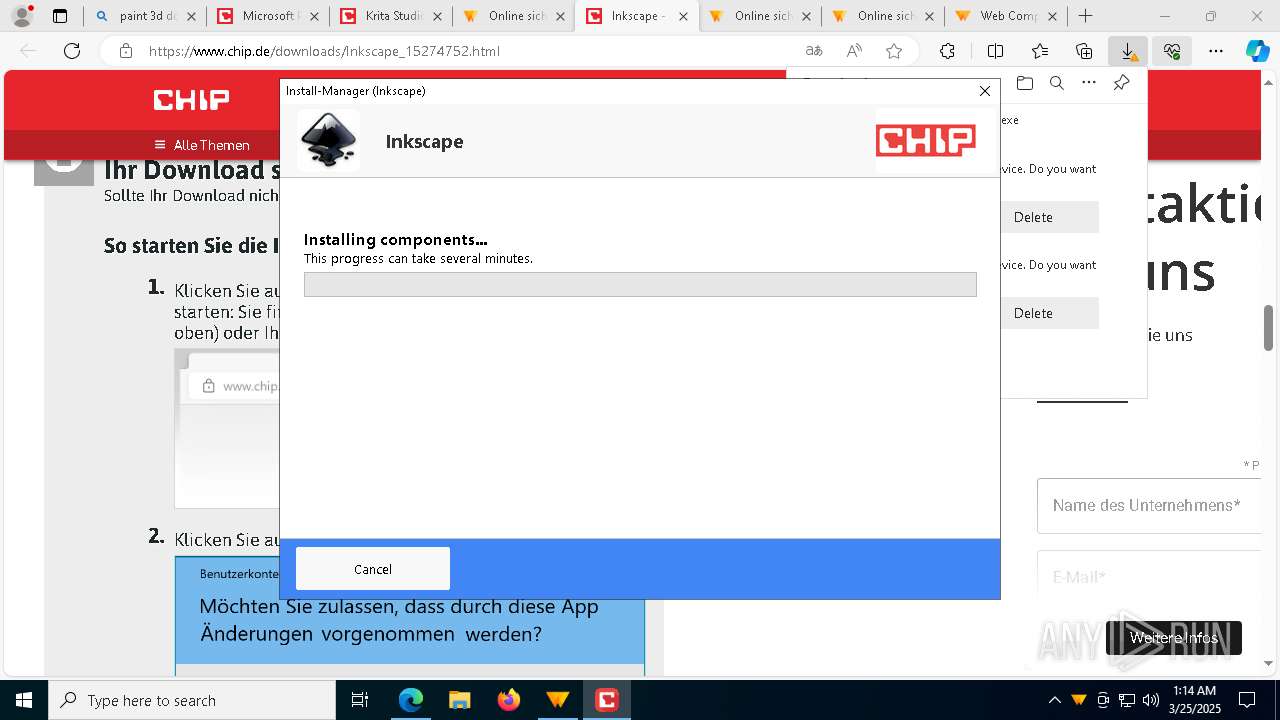This screenshot has width=1280, height=720.
Task: Click the address bar URL
Action: (x=324, y=51)
